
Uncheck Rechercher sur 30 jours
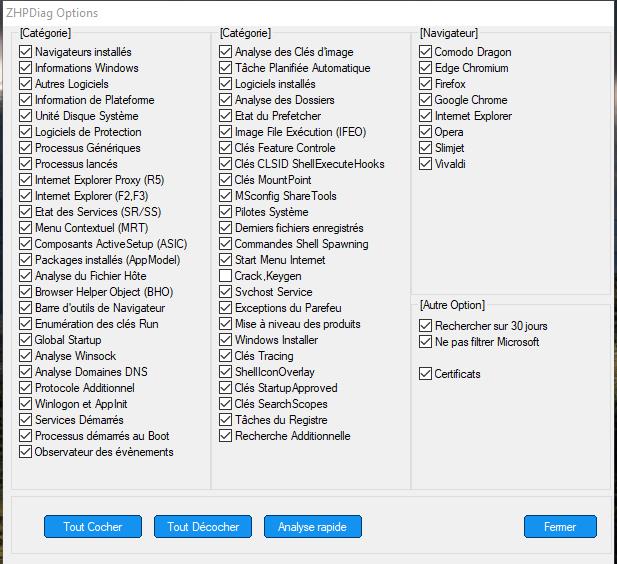426,326
